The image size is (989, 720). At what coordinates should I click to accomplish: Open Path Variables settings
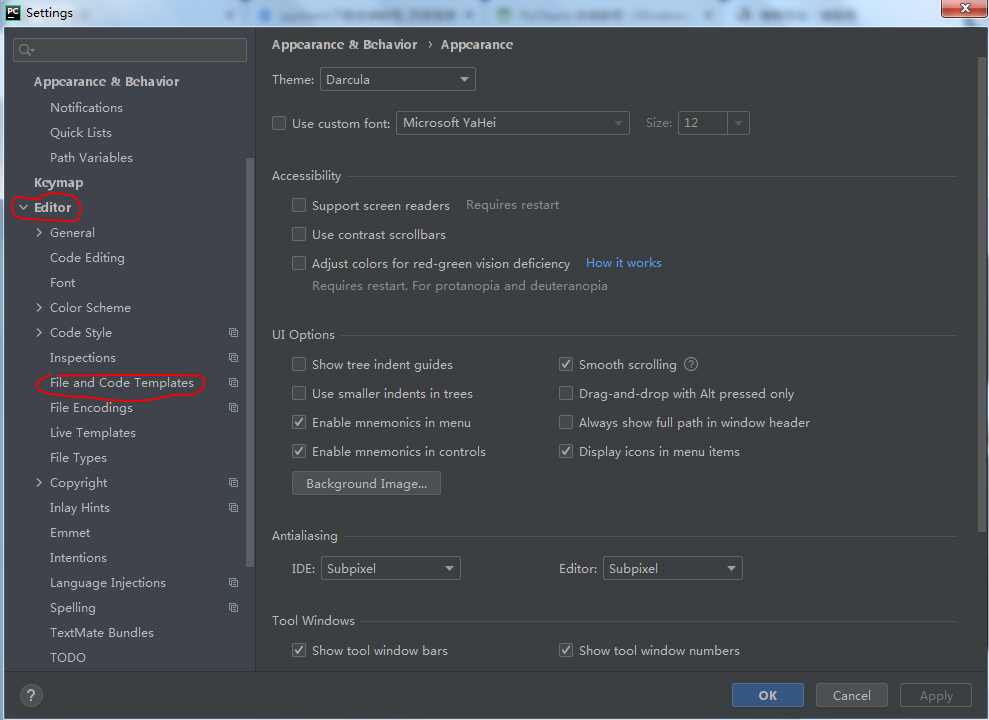click(91, 158)
